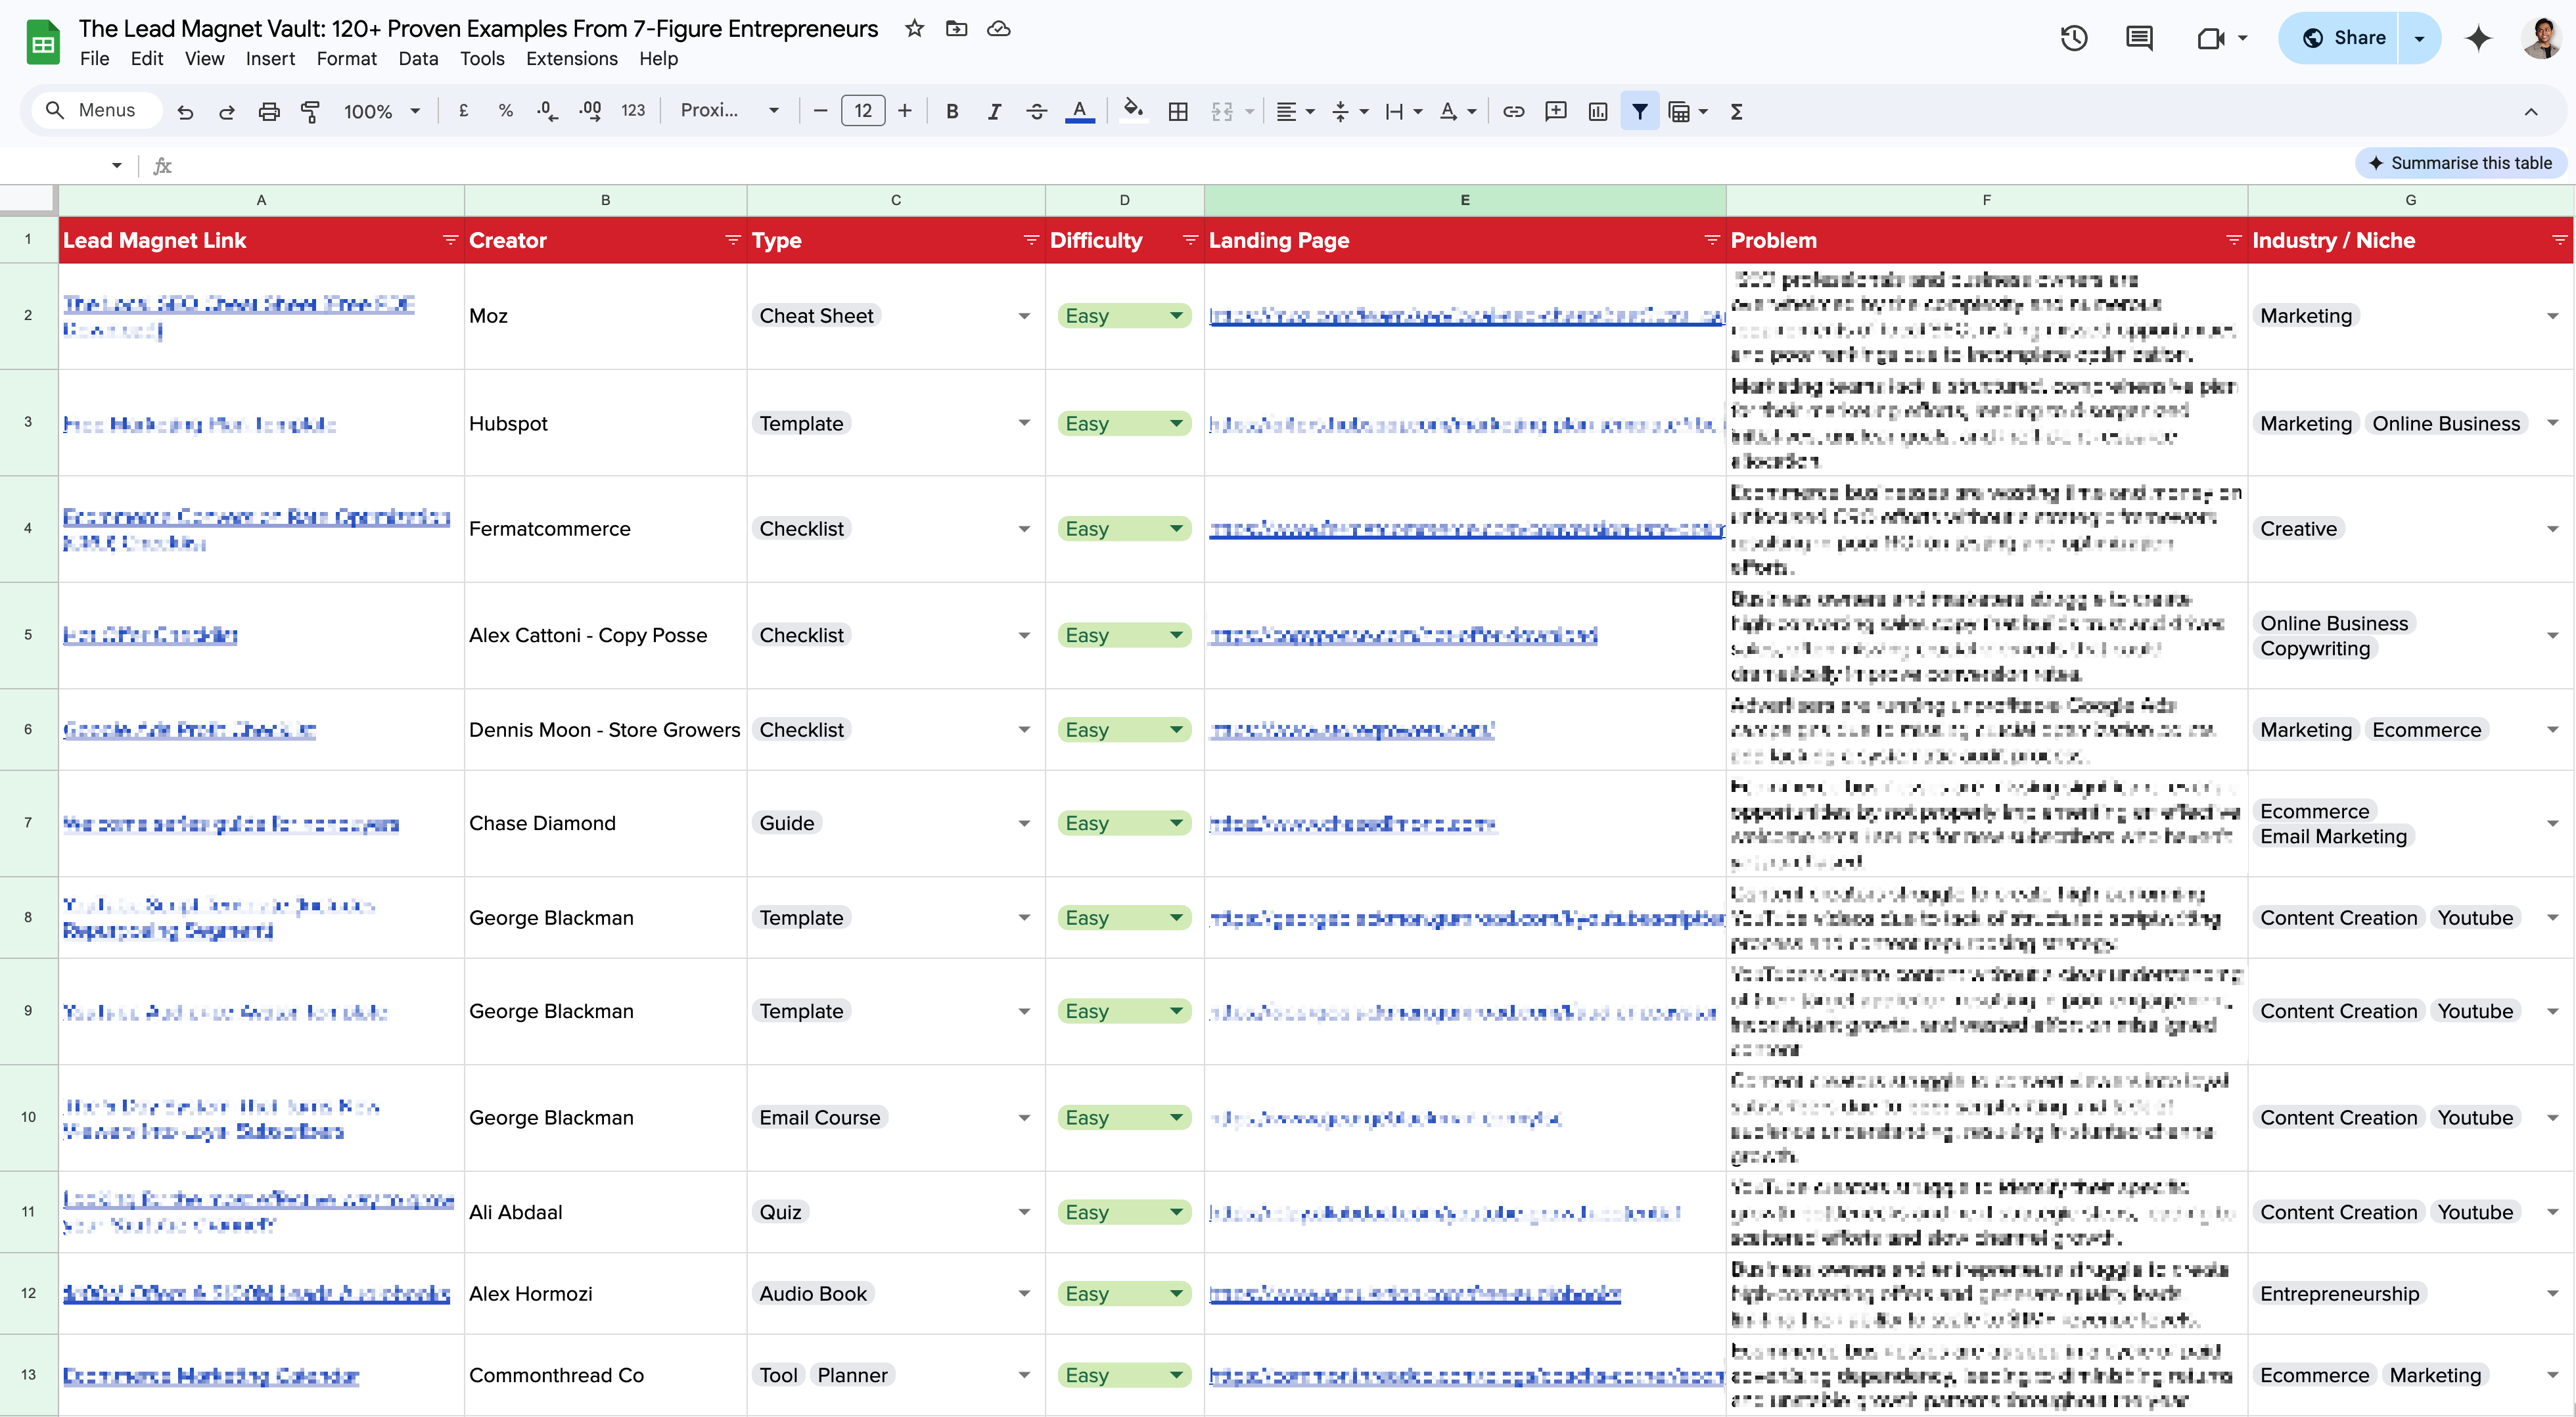Viewport: 2576px width, 1417px height.
Task: Click the version history clock icon
Action: [x=2073, y=38]
